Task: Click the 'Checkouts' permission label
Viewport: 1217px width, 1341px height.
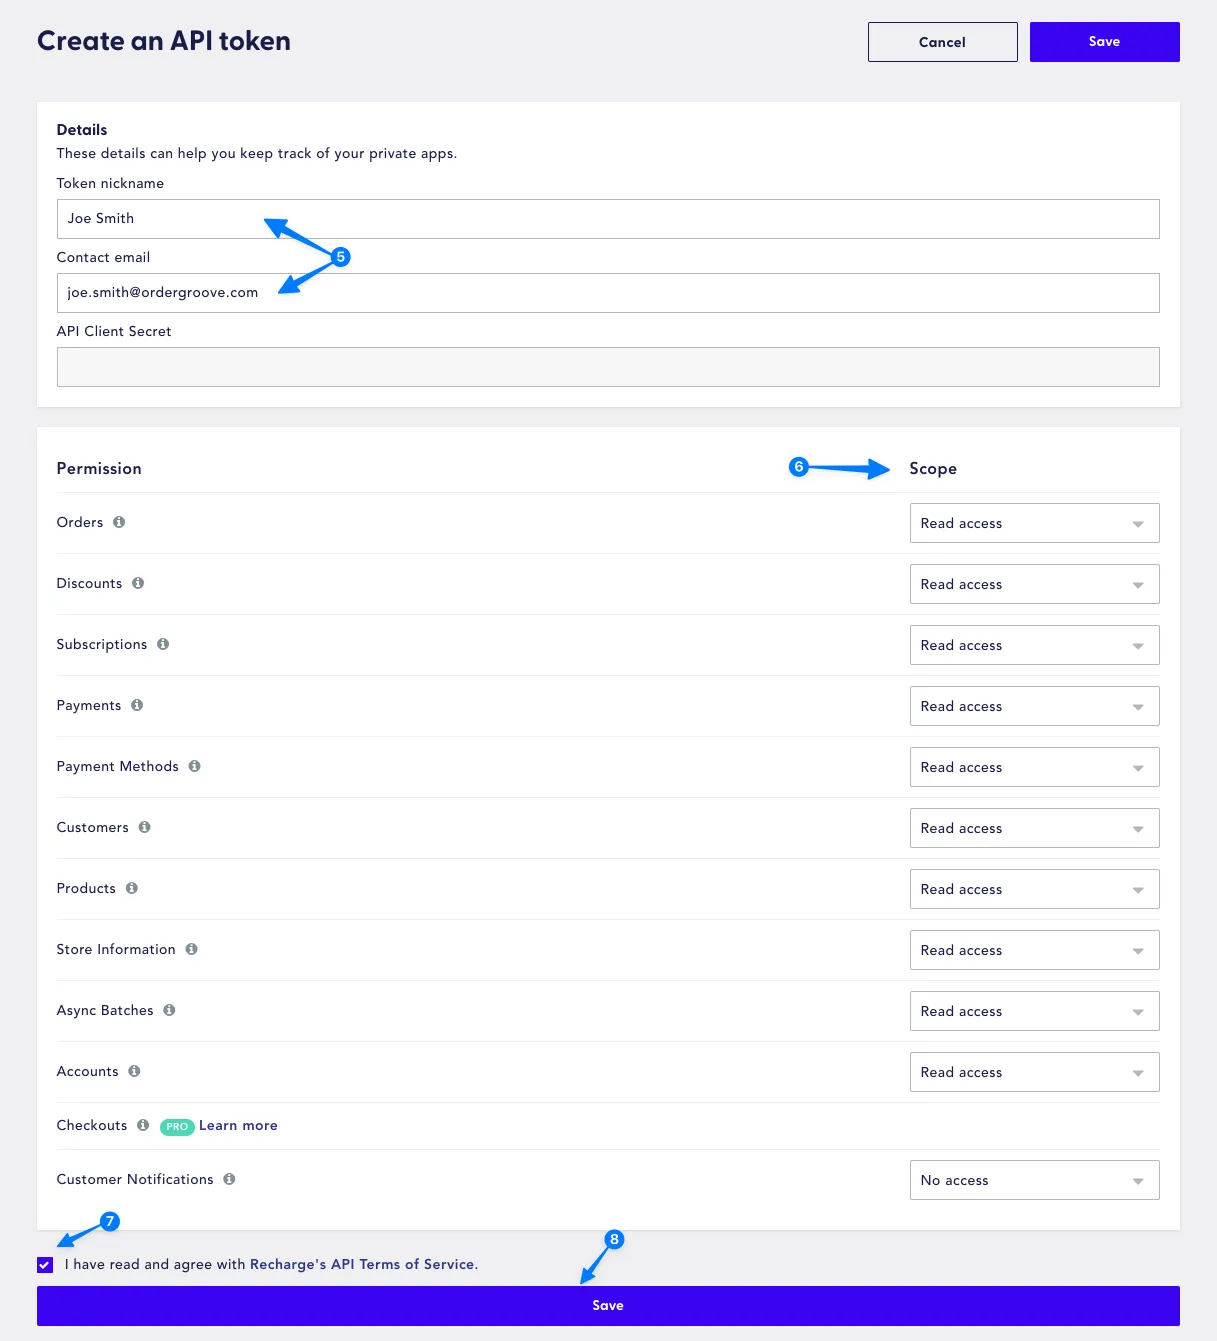Action: point(92,1125)
